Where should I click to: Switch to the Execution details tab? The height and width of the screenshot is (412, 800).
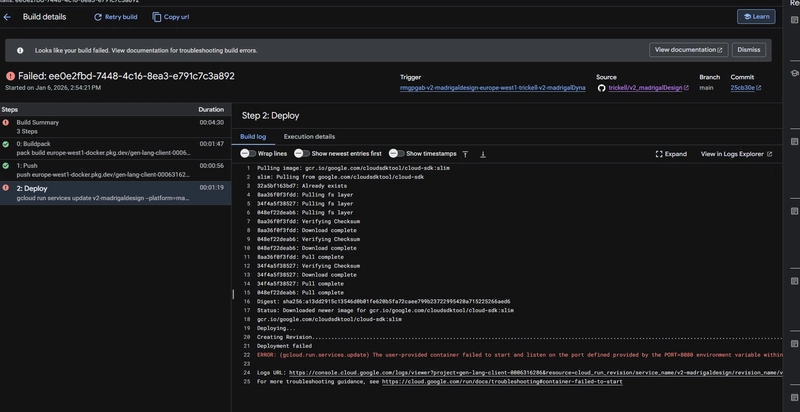[x=309, y=136]
